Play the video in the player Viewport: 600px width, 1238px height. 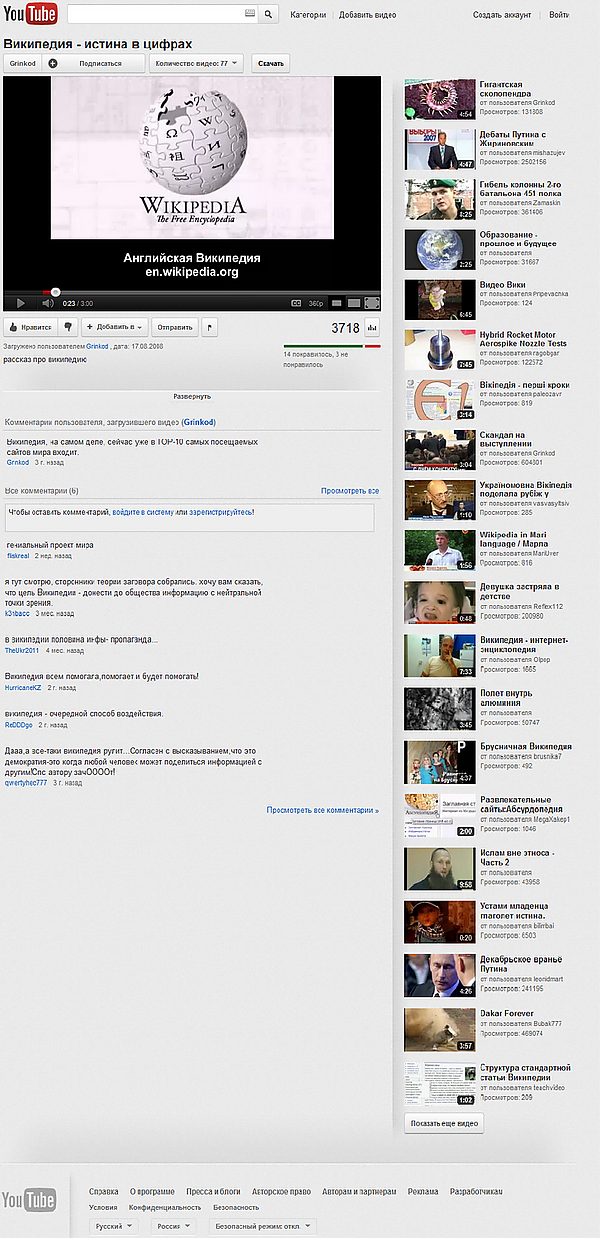coord(18,302)
